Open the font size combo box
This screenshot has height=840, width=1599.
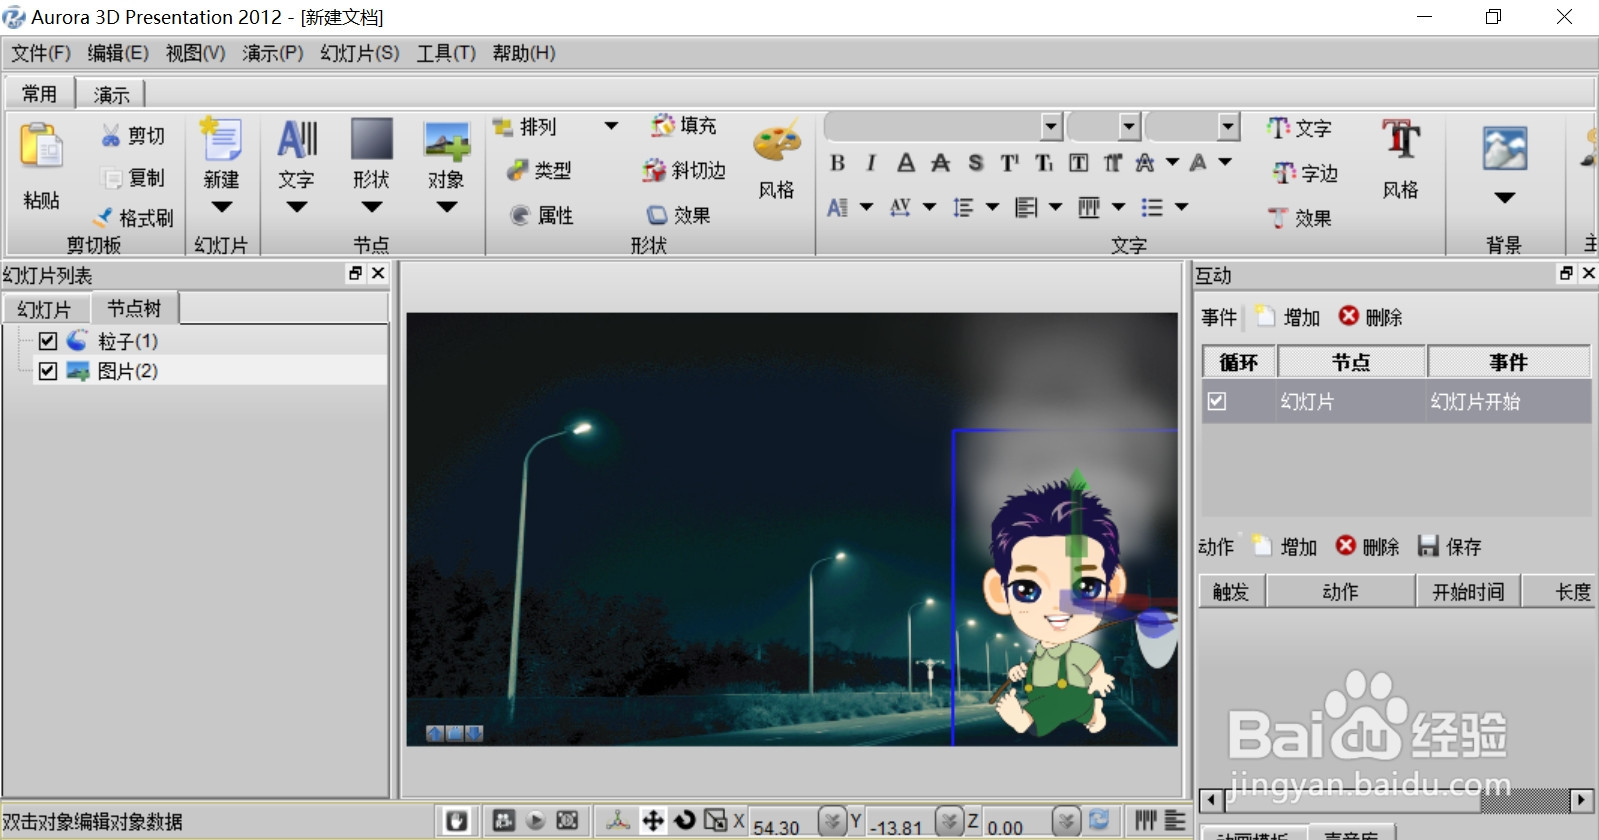pyautogui.click(x=1129, y=126)
